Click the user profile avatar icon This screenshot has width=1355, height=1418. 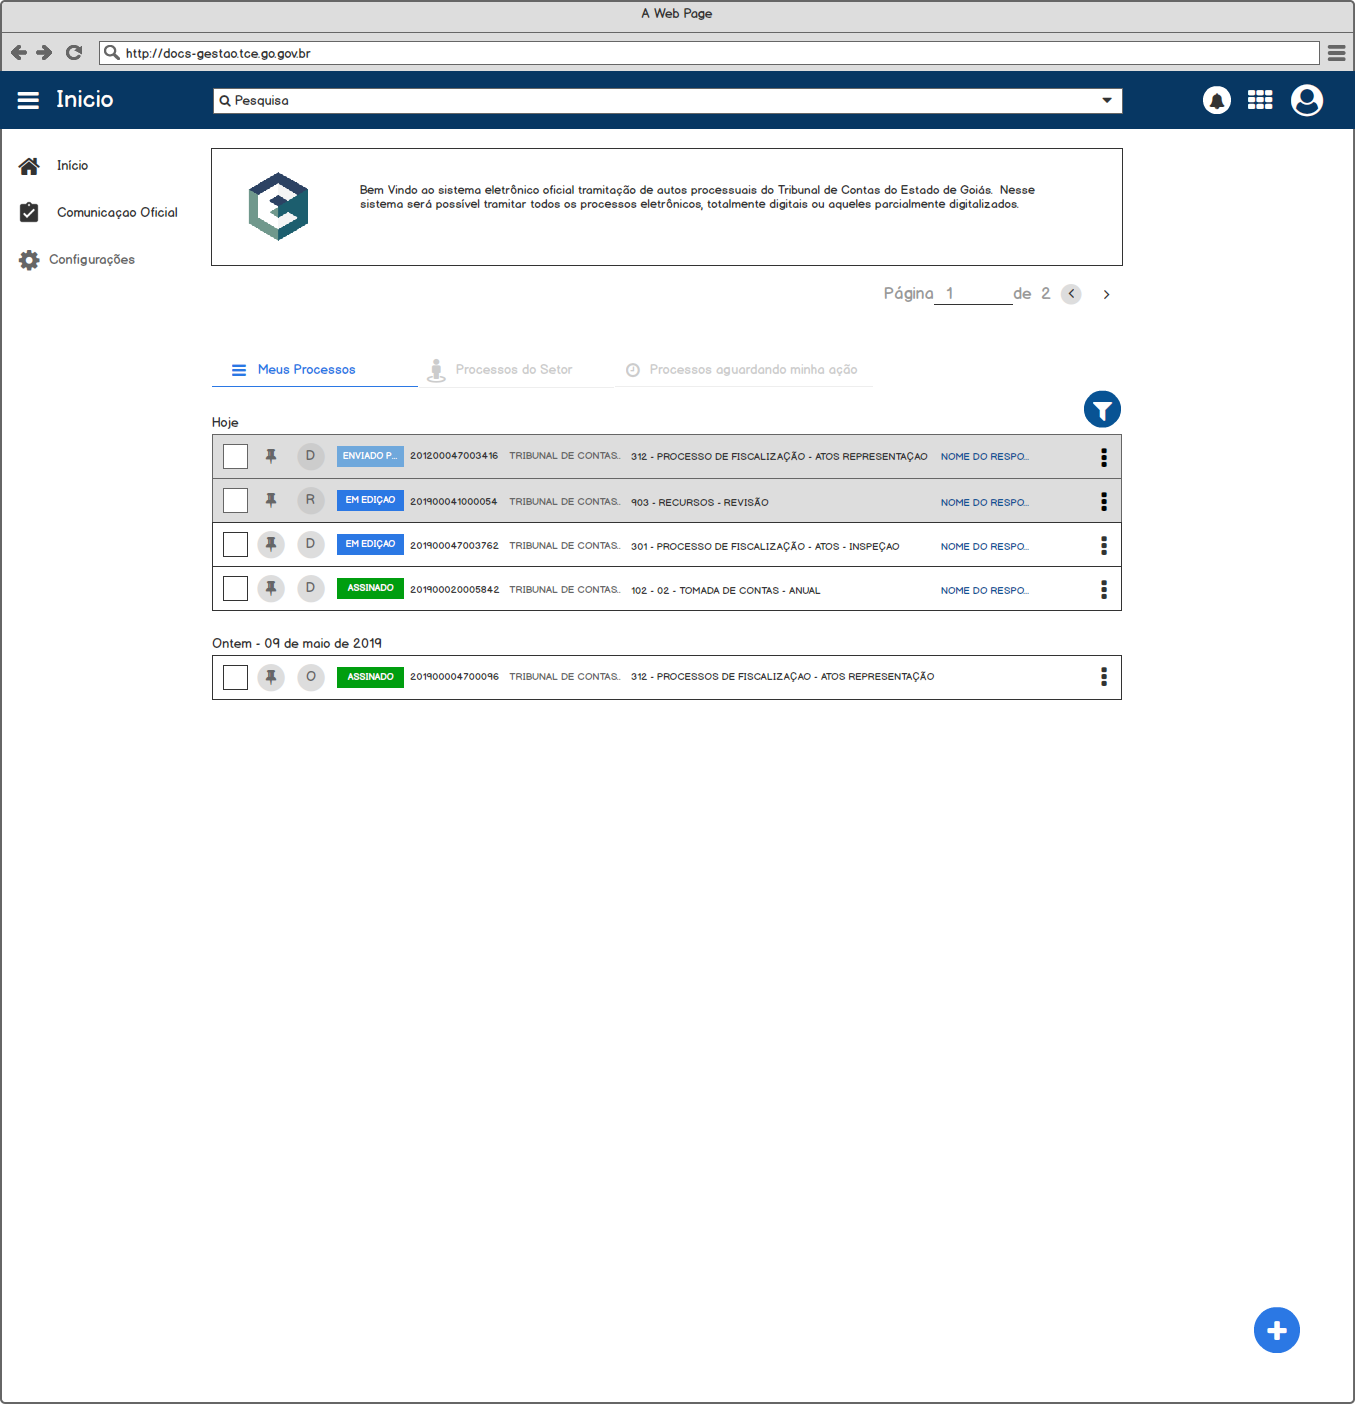[1306, 101]
